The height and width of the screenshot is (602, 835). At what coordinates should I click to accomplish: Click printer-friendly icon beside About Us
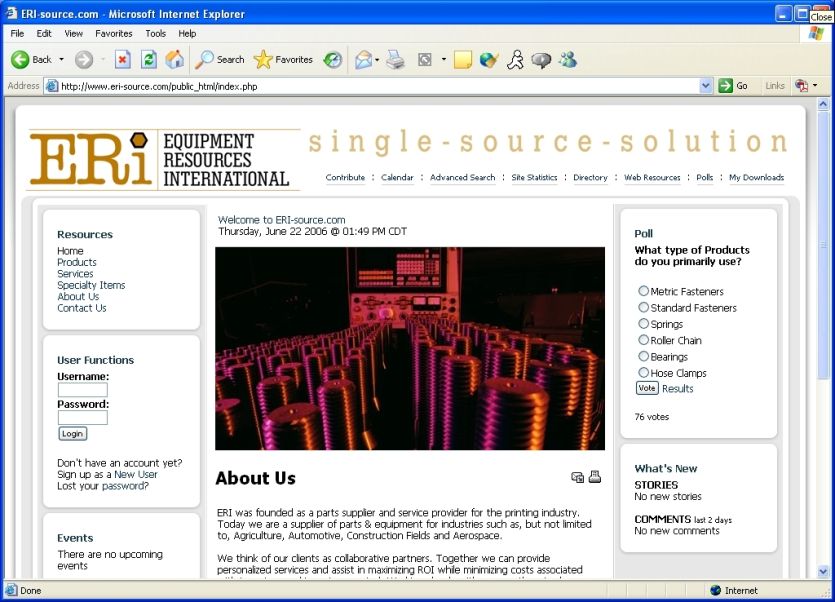point(595,477)
